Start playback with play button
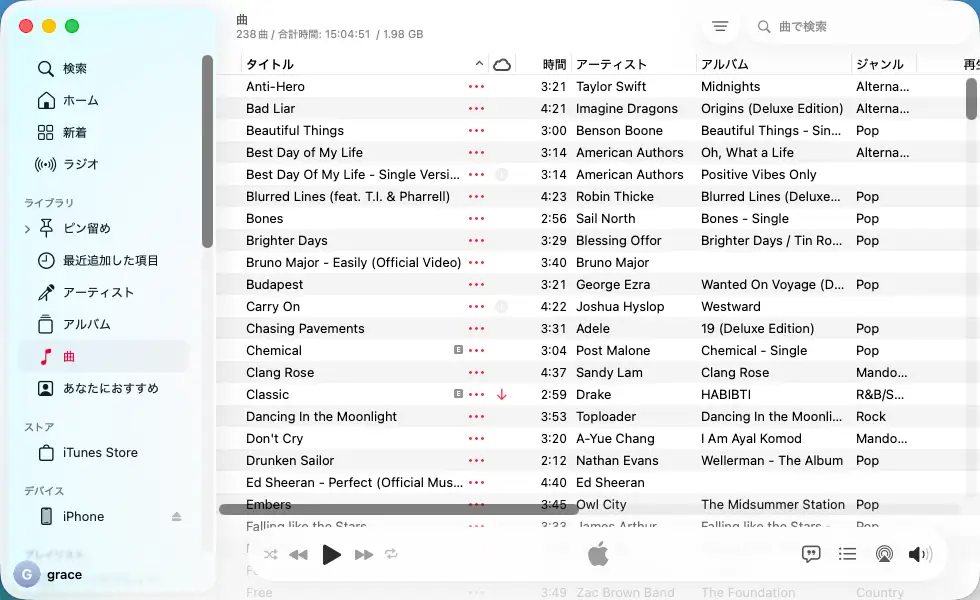Viewport: 980px width, 600px height. [331, 554]
